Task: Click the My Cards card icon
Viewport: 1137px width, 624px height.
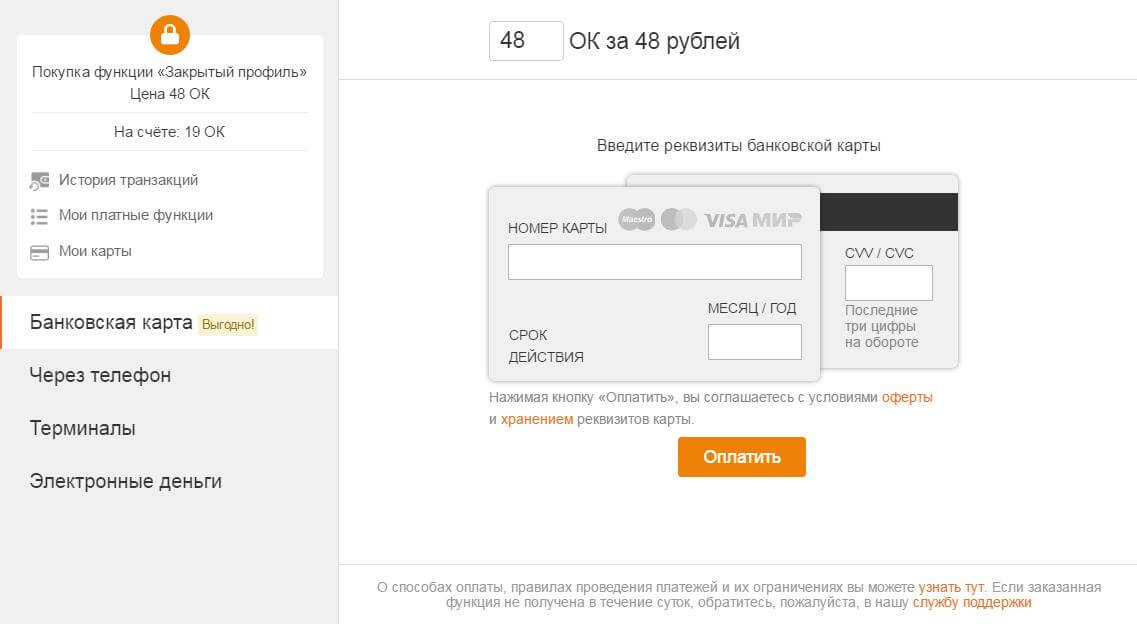Action: pyautogui.click(x=40, y=252)
